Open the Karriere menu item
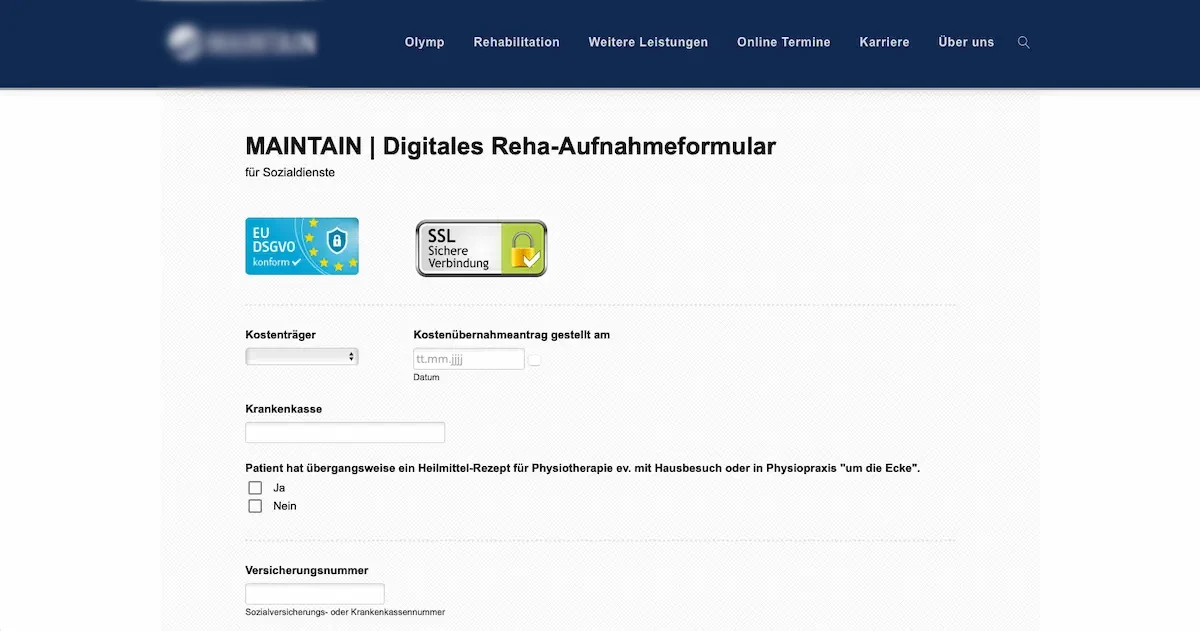Viewport: 1200px width, 631px height. 884,42
